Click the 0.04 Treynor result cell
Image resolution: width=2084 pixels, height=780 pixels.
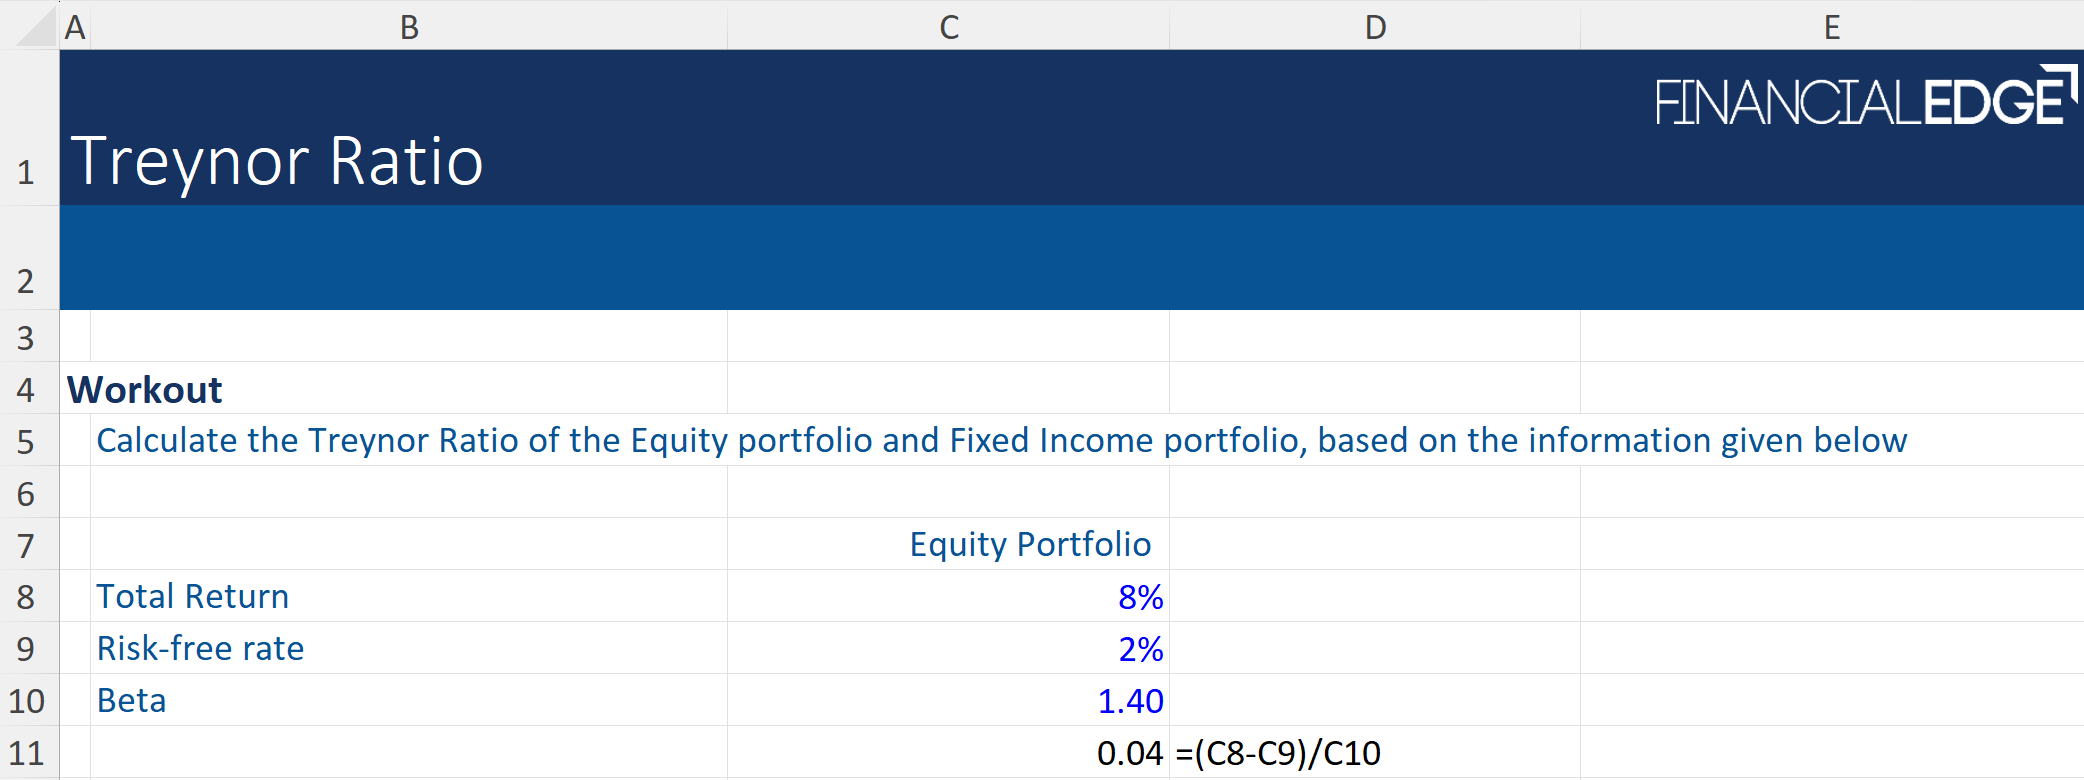pos(1129,753)
